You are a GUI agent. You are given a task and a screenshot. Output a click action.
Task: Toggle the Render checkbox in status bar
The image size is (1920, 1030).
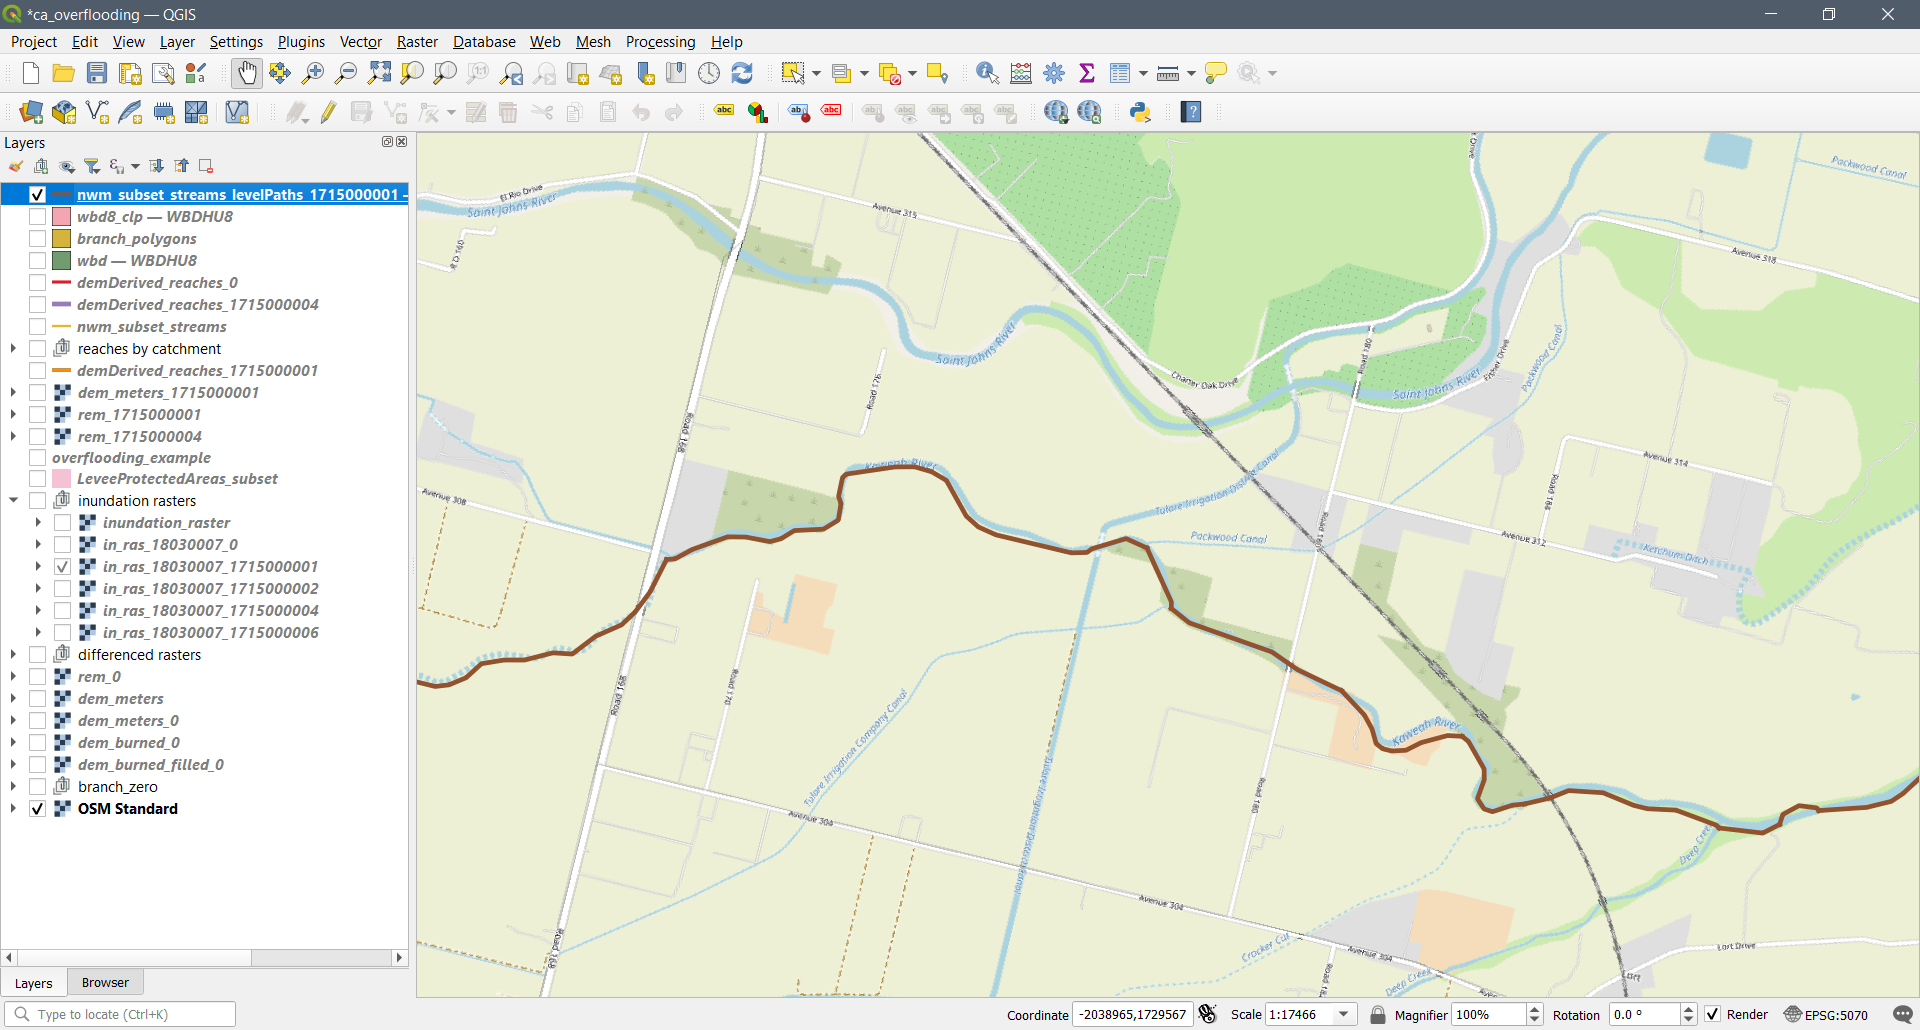pyautogui.click(x=1711, y=1014)
